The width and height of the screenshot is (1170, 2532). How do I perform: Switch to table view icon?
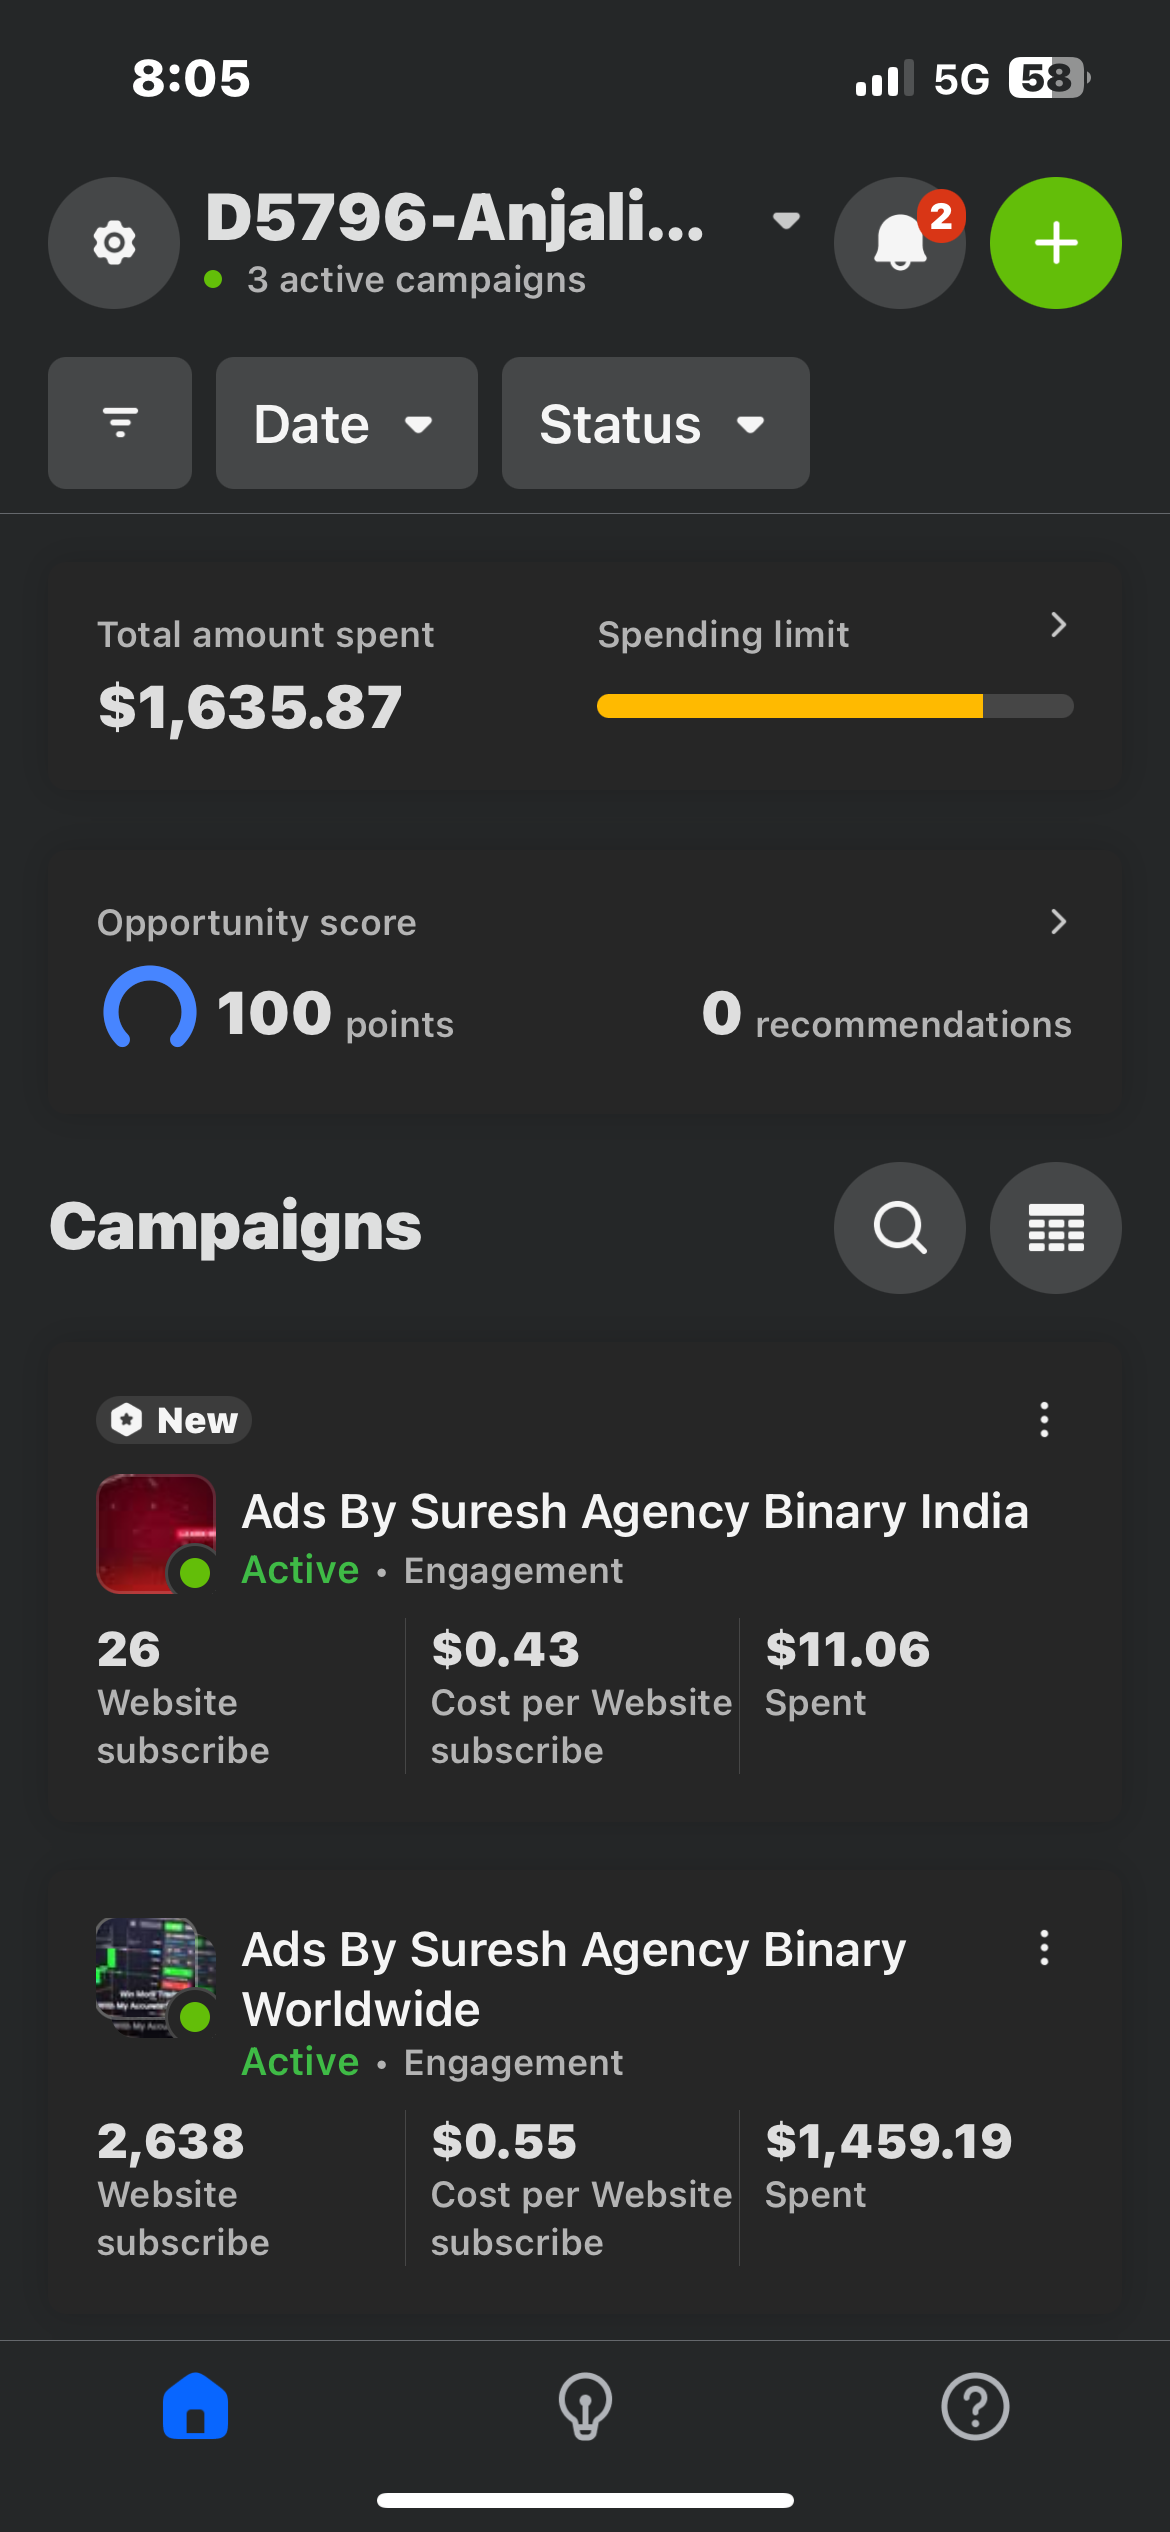point(1055,1227)
